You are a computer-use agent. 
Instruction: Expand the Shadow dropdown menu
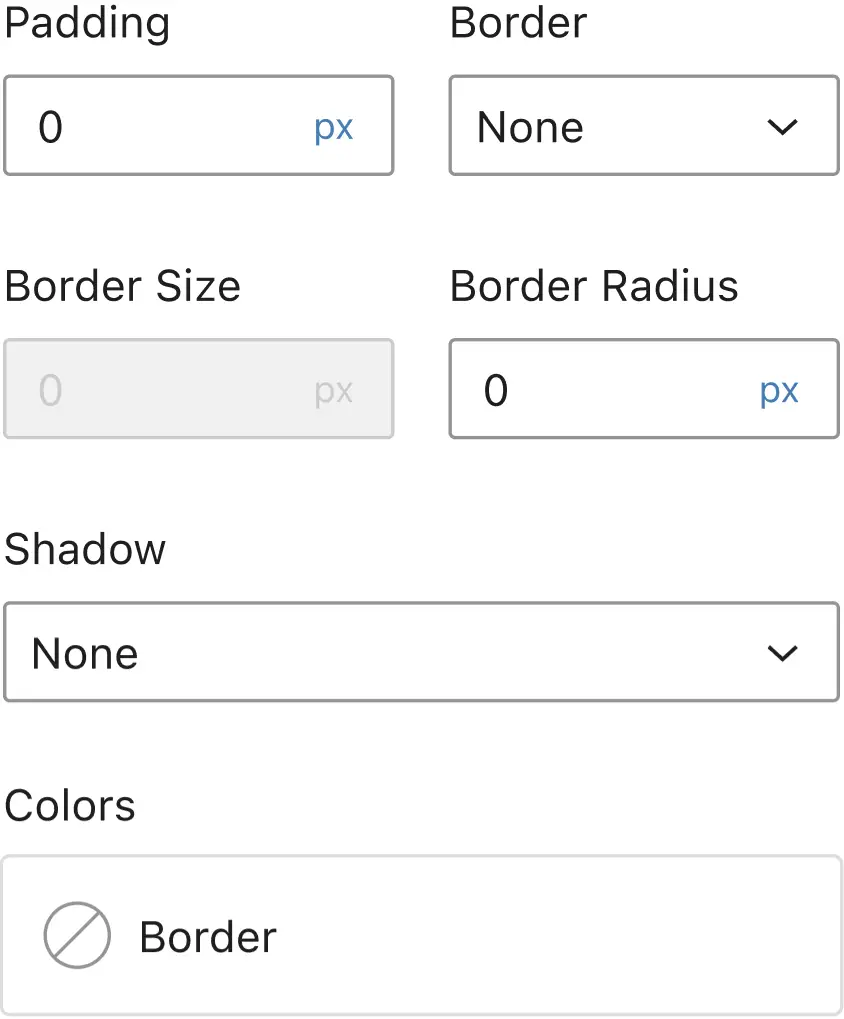(x=421, y=652)
